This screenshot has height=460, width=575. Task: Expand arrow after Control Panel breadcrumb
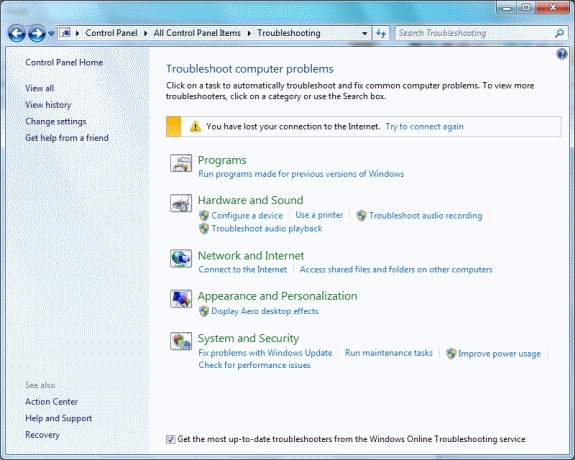pos(146,33)
